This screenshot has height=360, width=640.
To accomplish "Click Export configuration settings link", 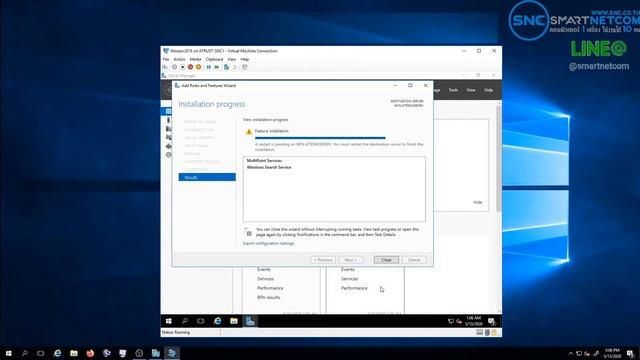I will point(268,243).
